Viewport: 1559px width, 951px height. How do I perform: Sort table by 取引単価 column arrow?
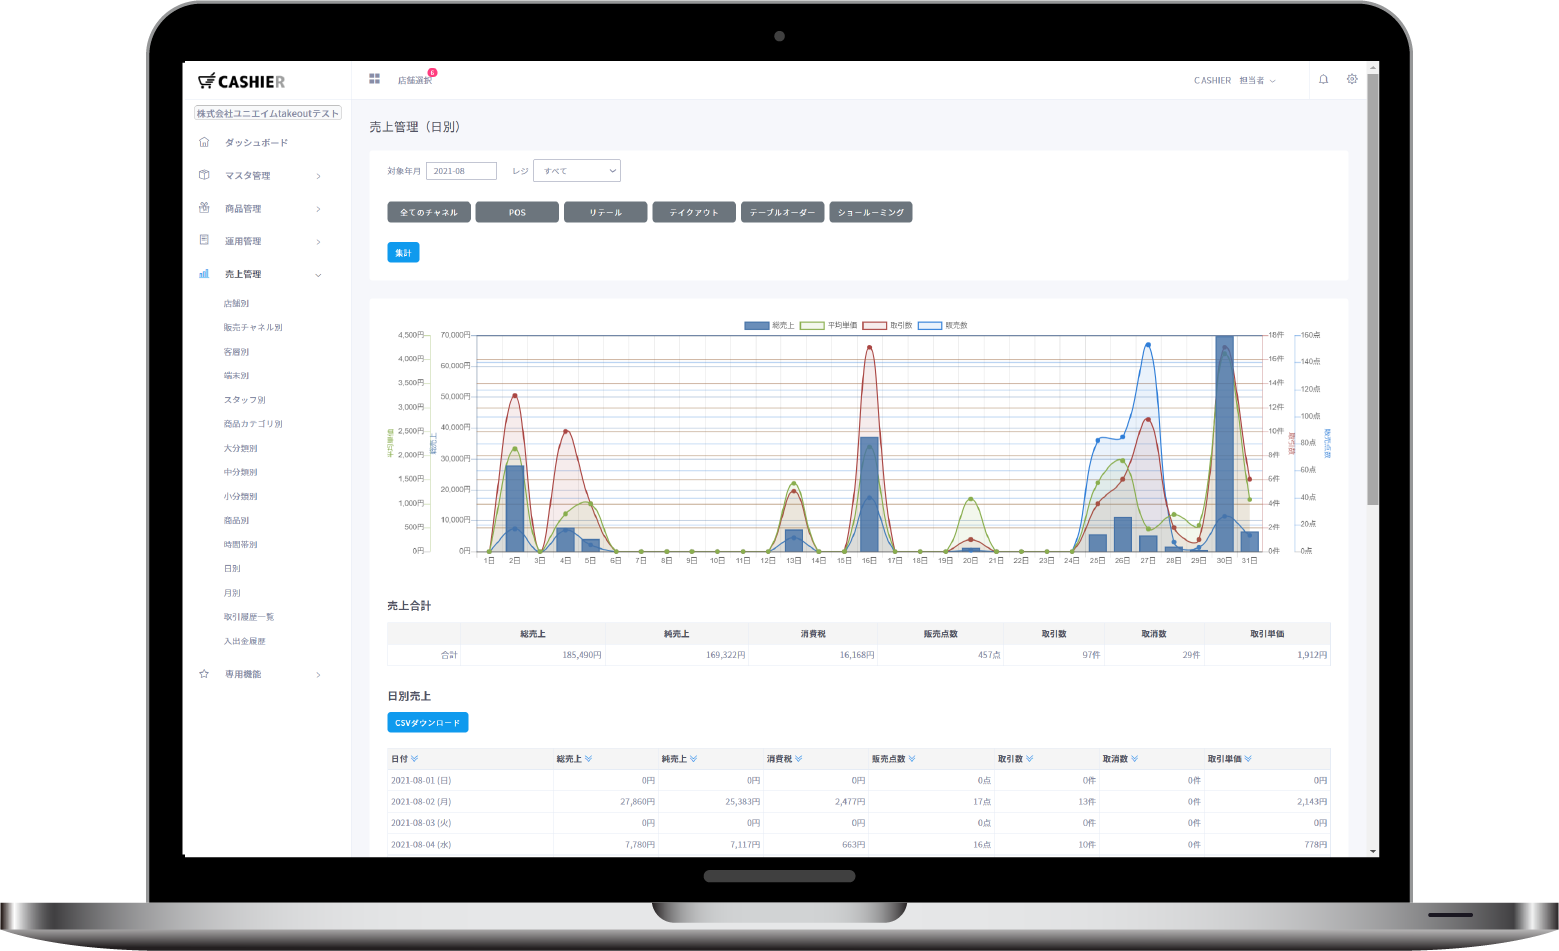1248,759
